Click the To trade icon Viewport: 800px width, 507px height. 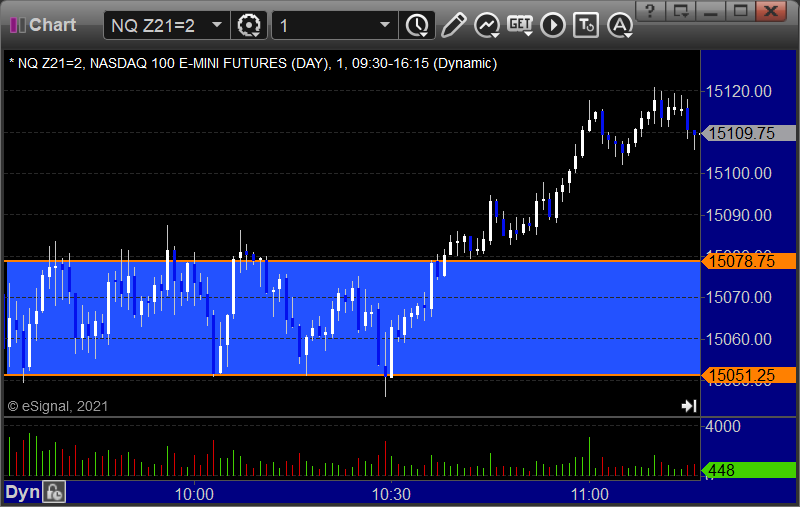[586, 25]
